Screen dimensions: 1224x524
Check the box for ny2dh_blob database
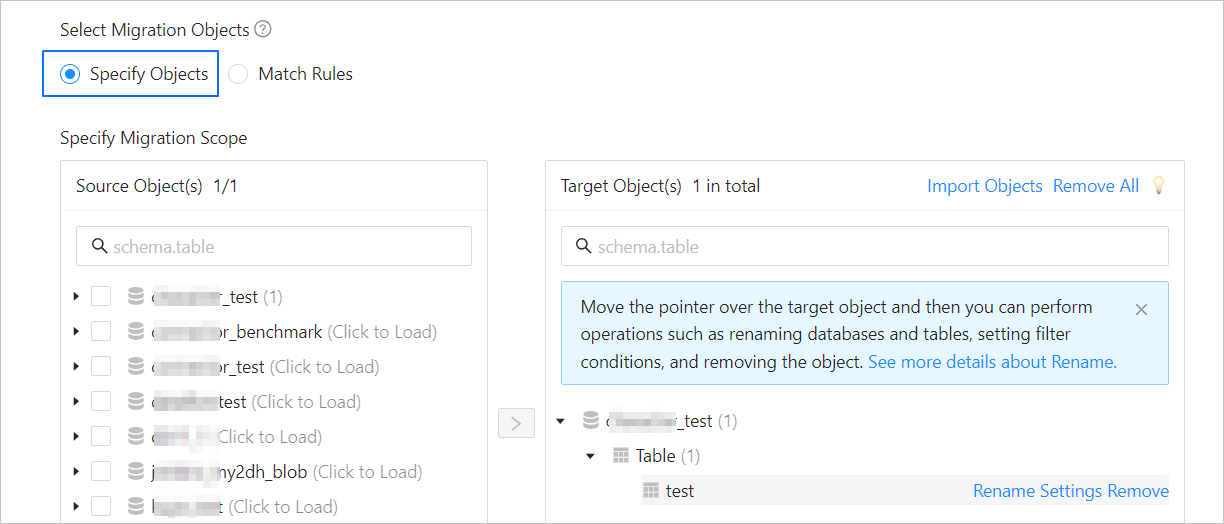pyautogui.click(x=101, y=472)
